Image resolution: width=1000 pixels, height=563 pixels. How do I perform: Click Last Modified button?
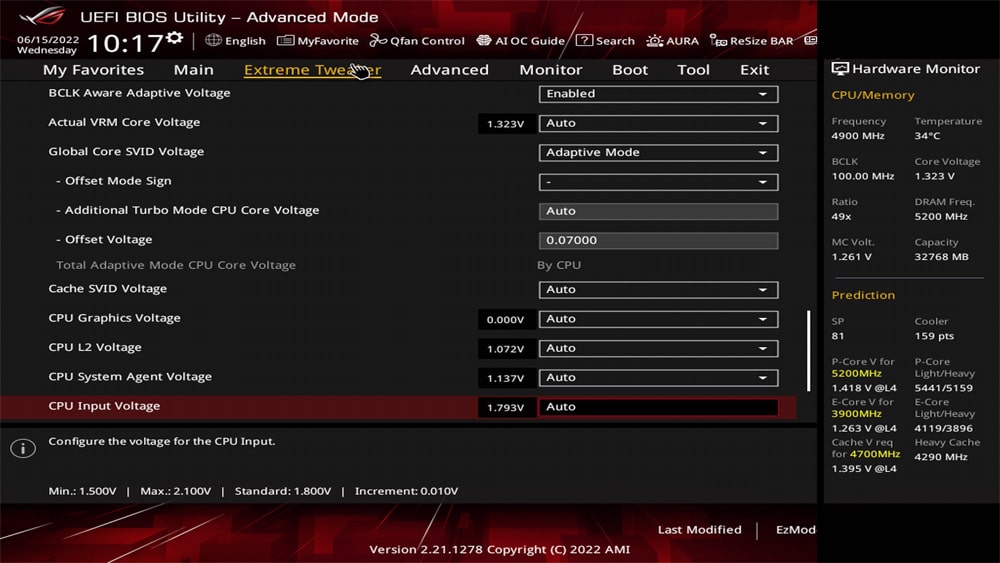[699, 529]
